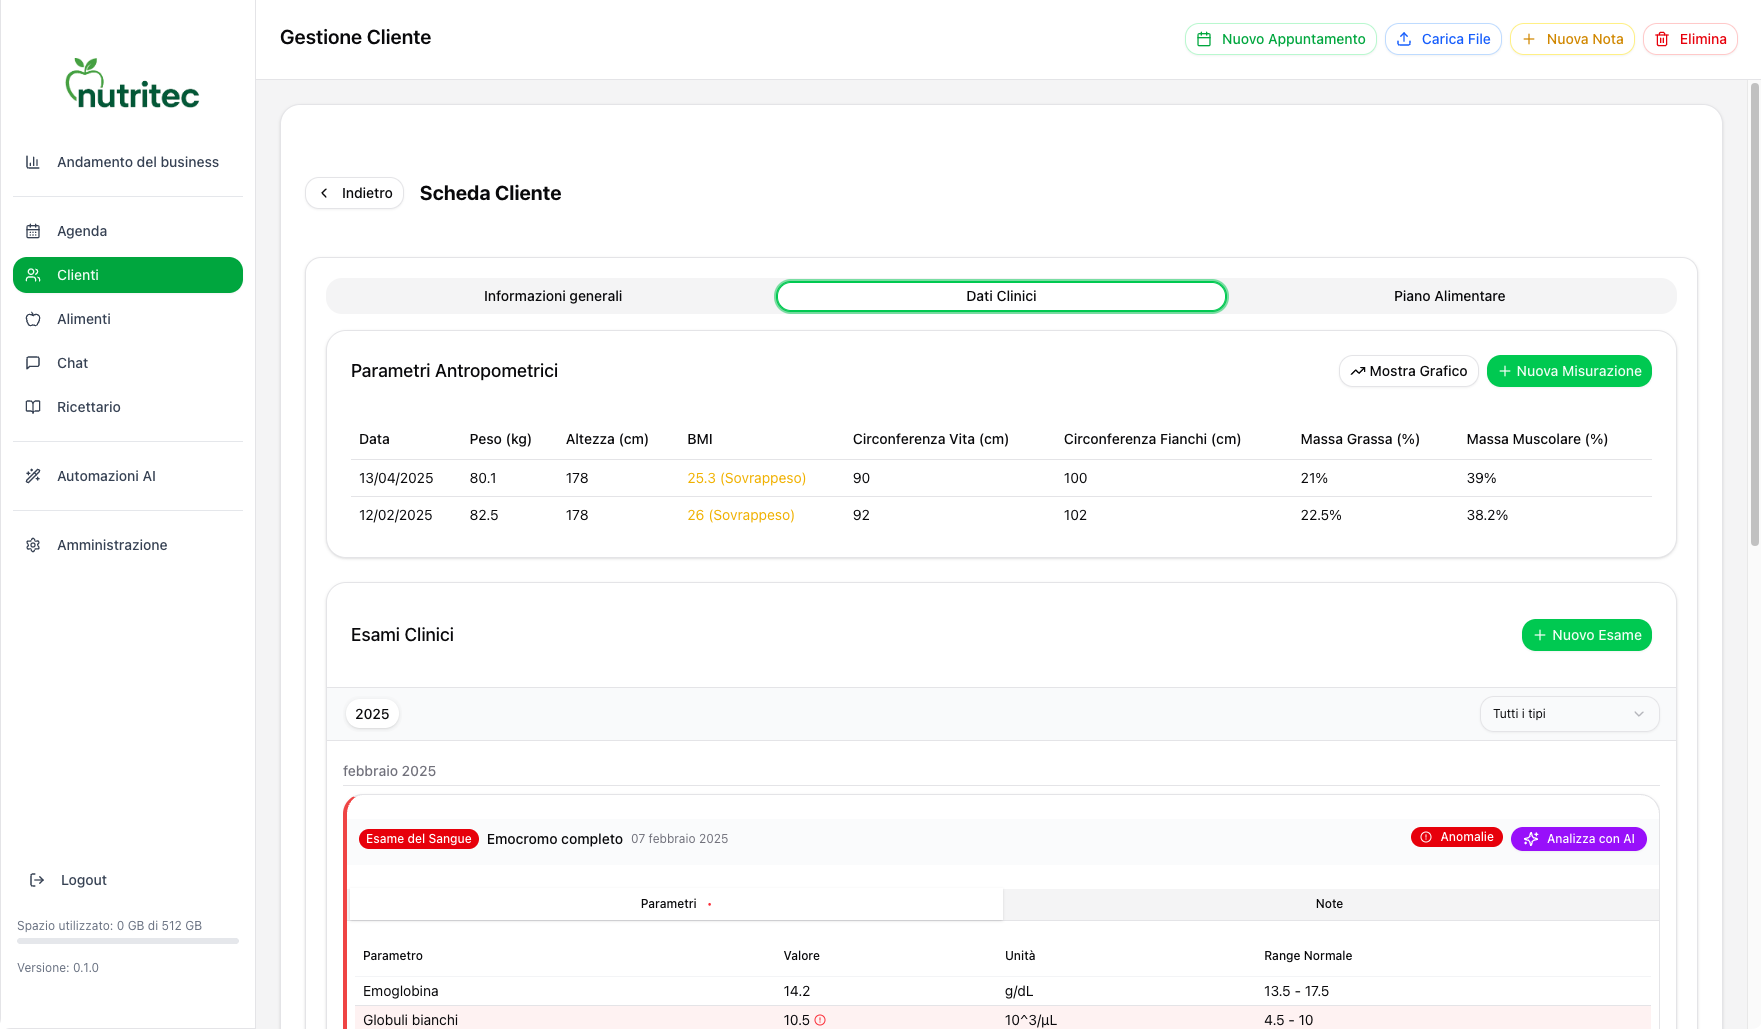Click the Nuova Misurazione button

(x=1569, y=371)
